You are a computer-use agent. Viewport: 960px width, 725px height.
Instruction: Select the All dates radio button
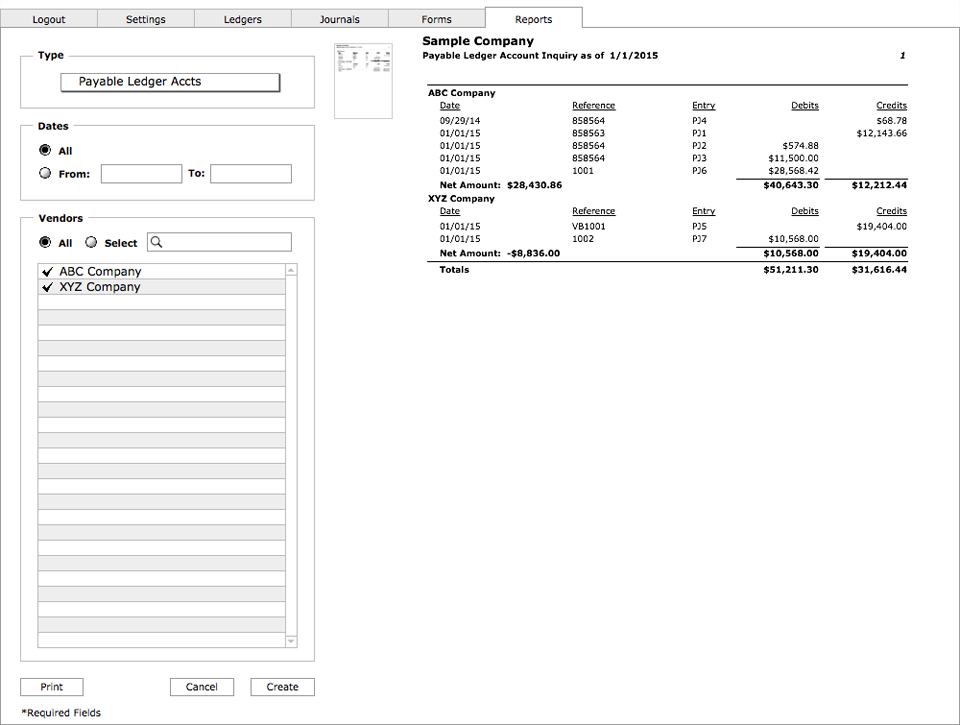pos(45,150)
